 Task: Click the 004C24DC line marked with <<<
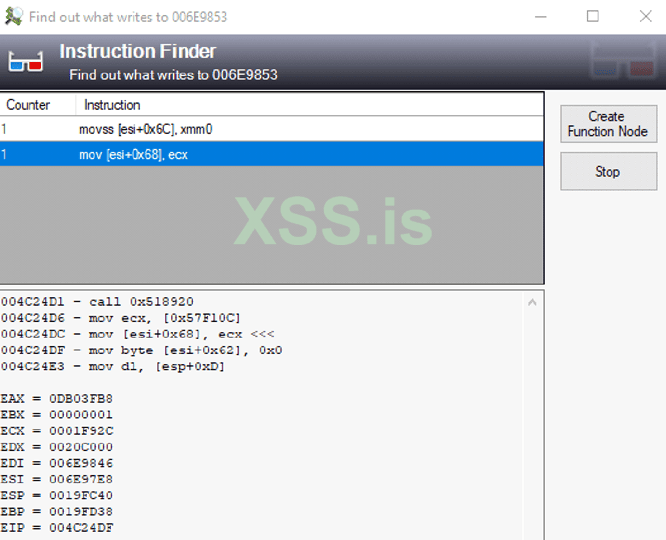[138, 334]
